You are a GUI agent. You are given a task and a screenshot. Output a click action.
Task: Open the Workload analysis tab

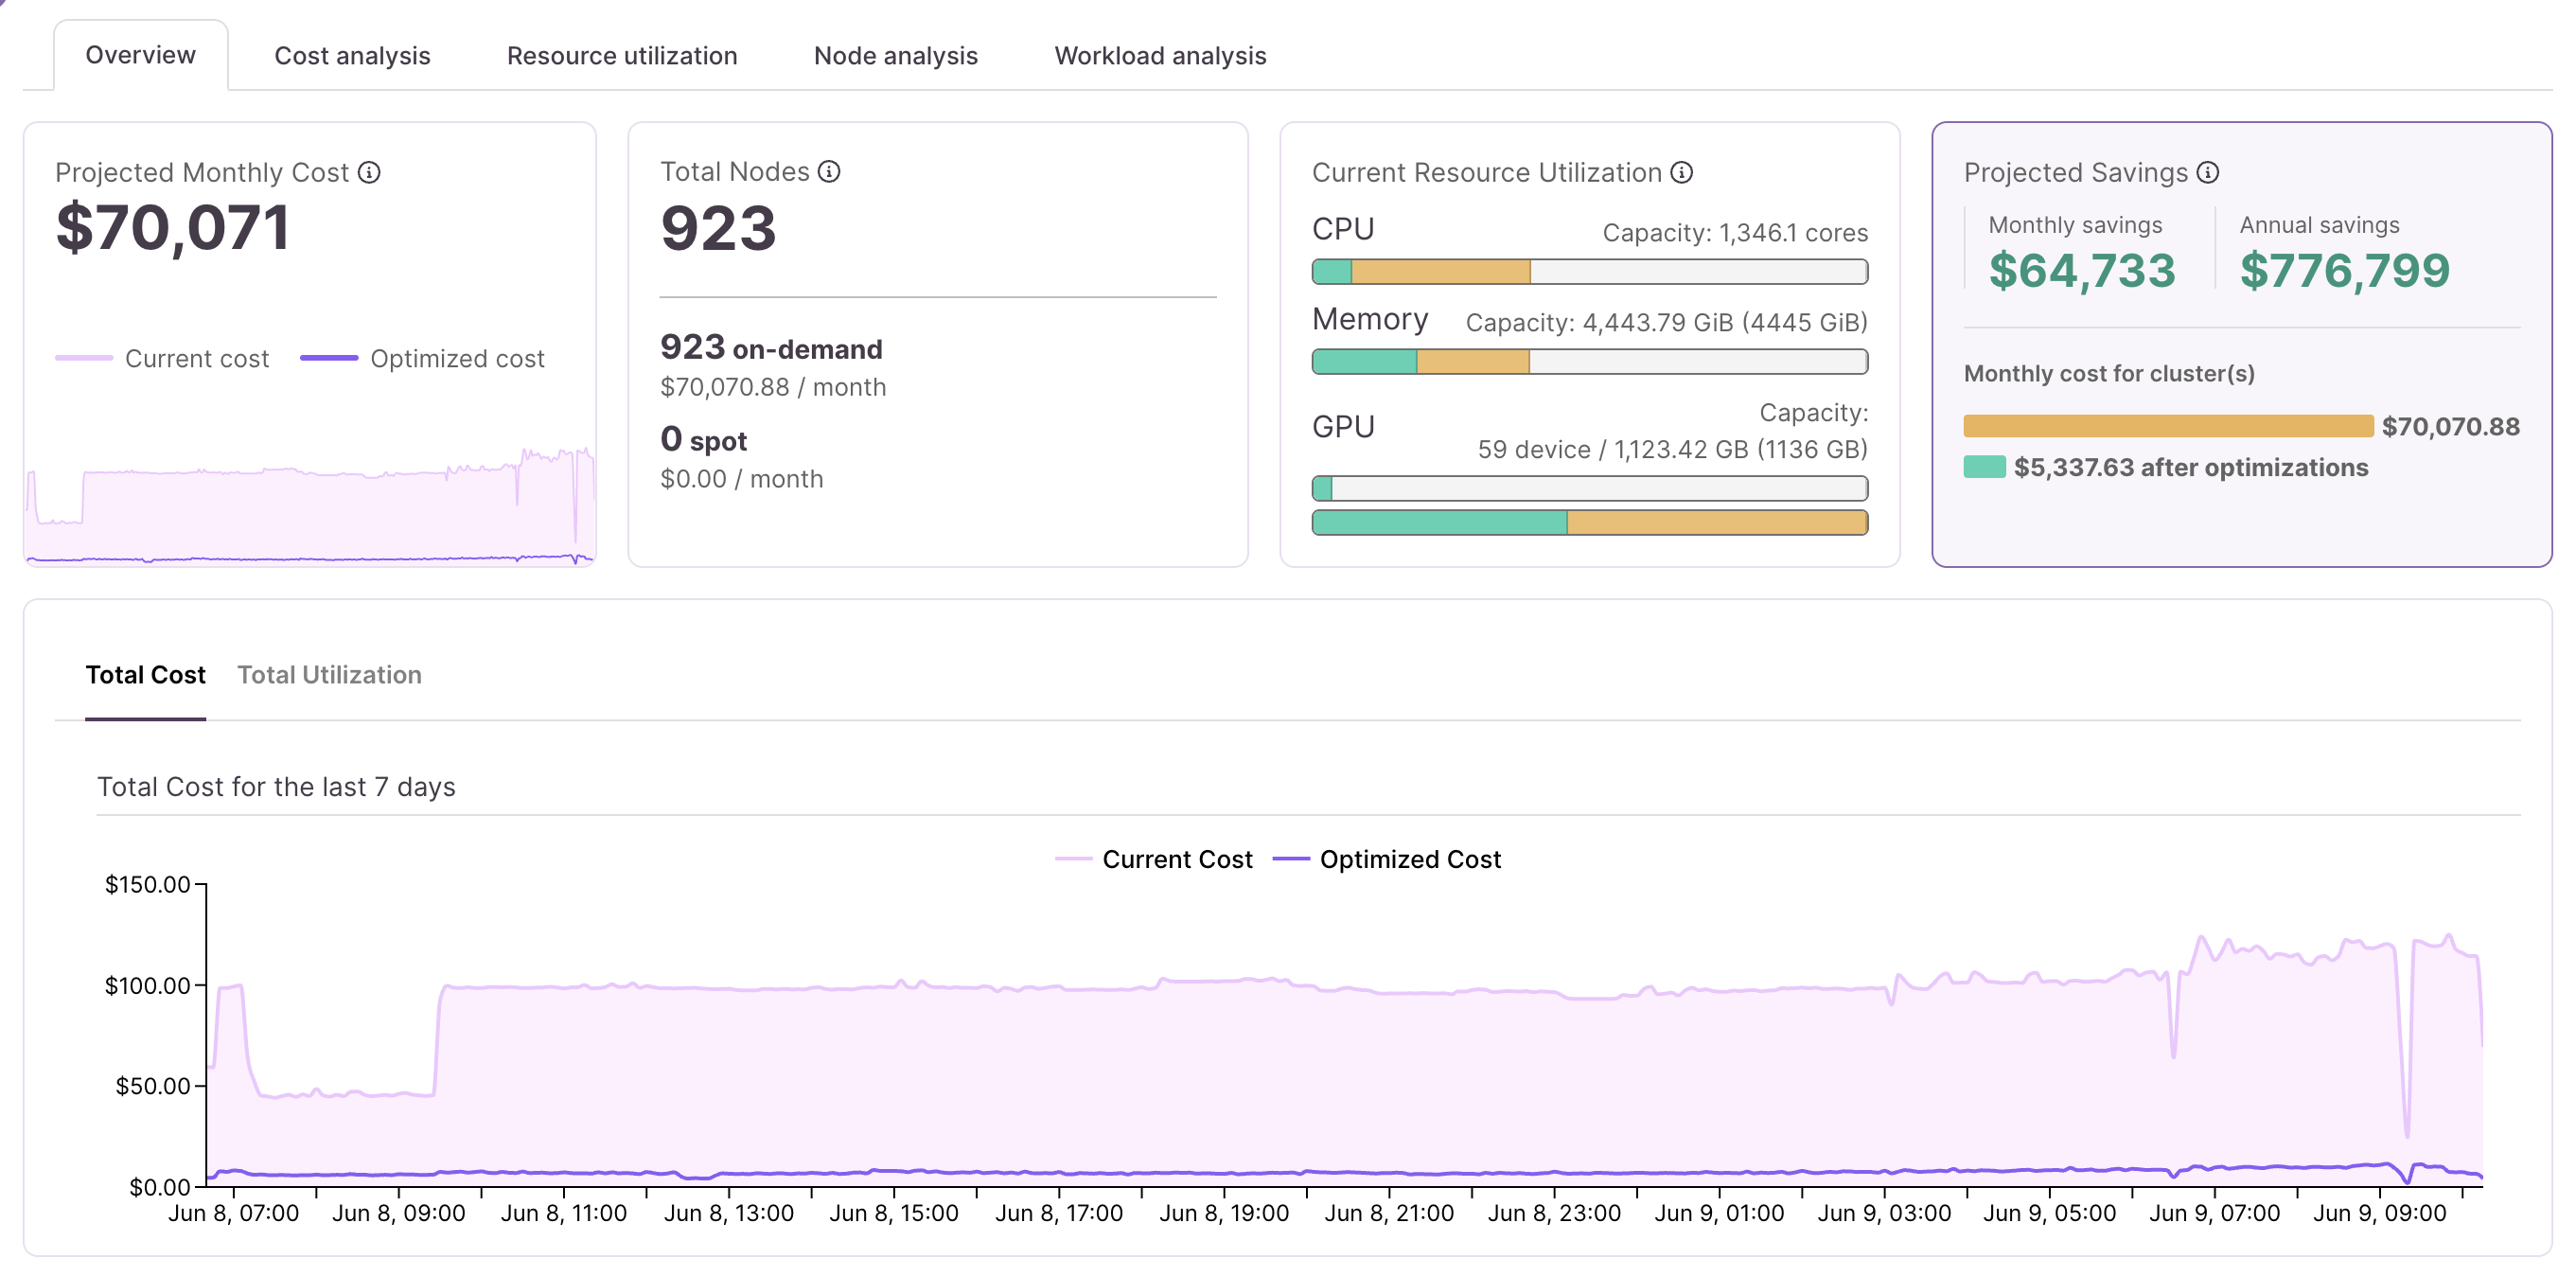click(x=1160, y=56)
